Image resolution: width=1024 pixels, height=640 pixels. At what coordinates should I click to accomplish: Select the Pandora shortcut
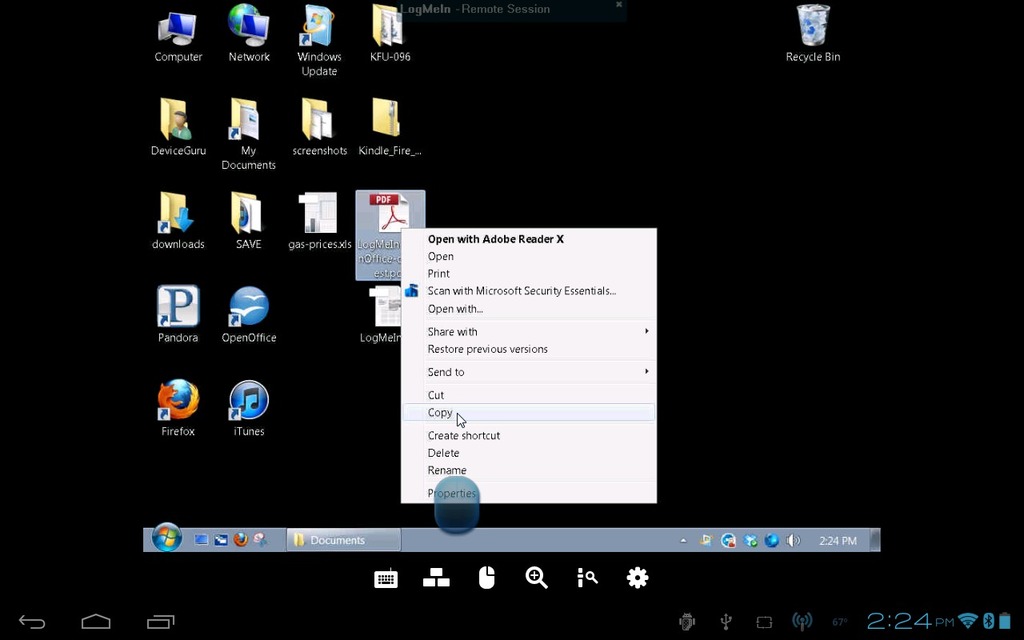coord(178,314)
